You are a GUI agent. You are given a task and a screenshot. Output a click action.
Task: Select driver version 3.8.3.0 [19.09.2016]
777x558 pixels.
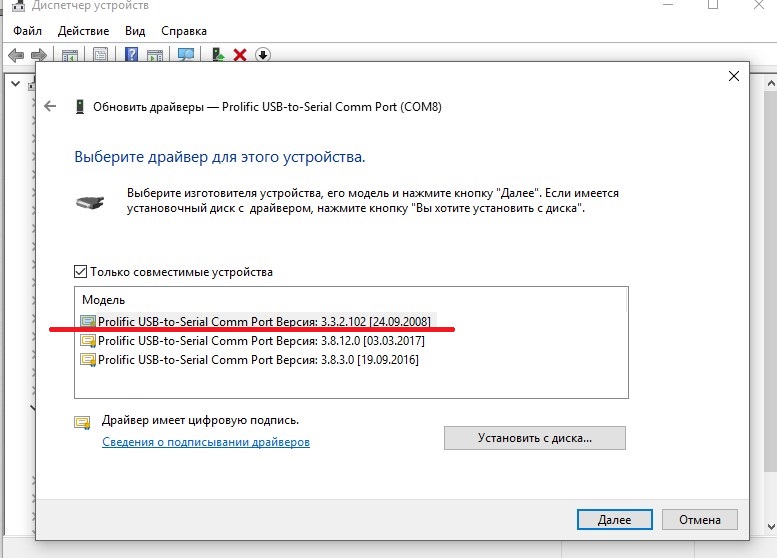point(250,360)
